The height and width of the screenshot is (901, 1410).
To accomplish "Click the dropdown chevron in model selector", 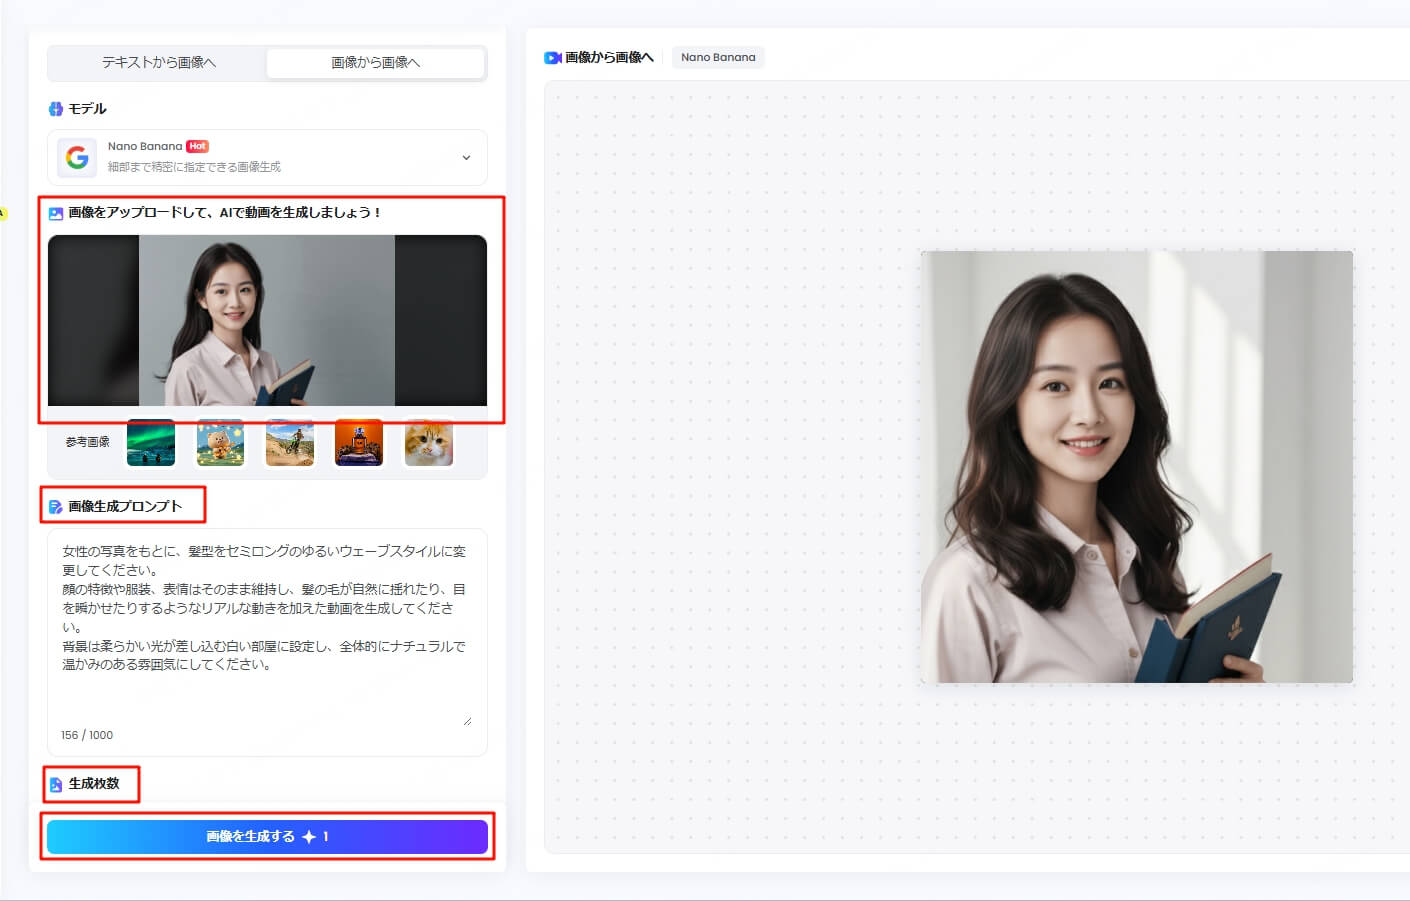I will coord(466,157).
